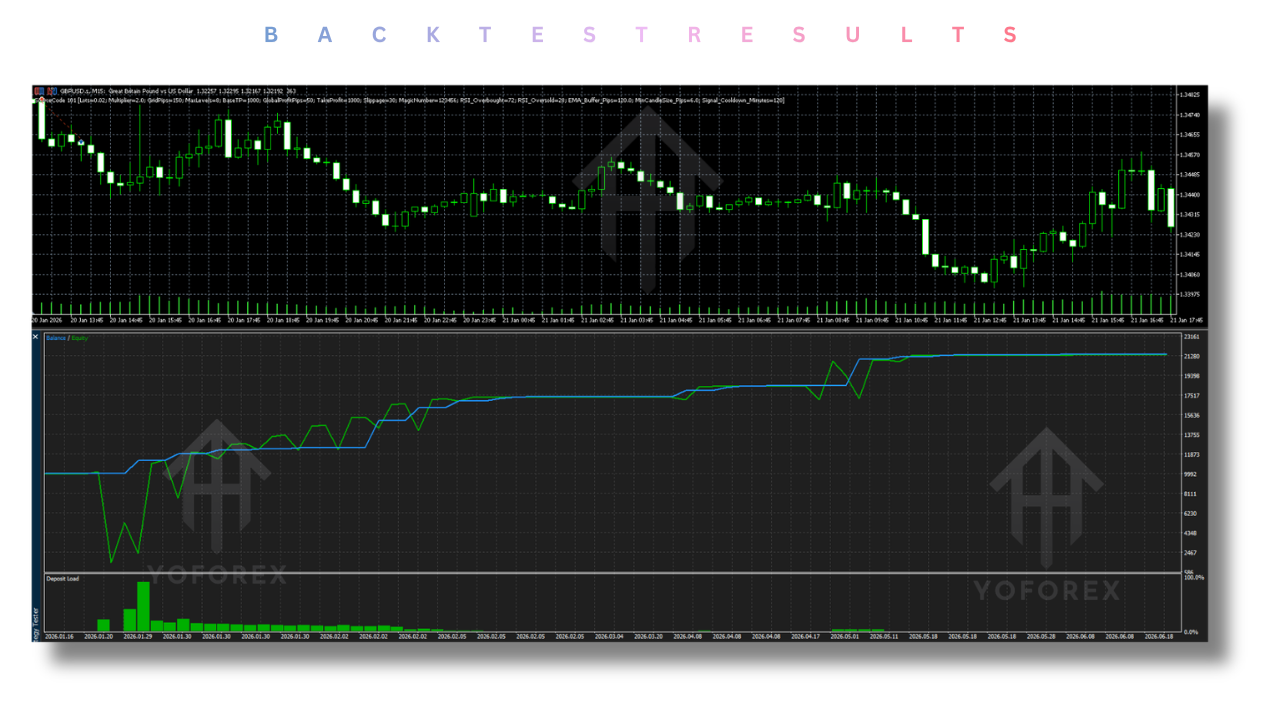
Task: Click the 2026.03.04 date label
Action: [608, 636]
